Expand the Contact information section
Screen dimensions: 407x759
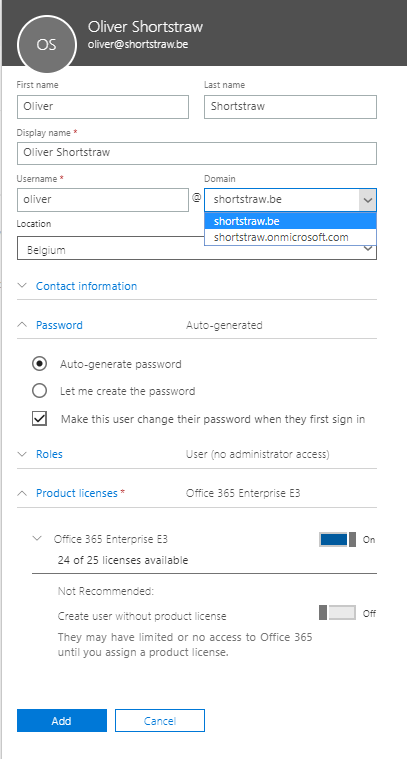[87, 286]
